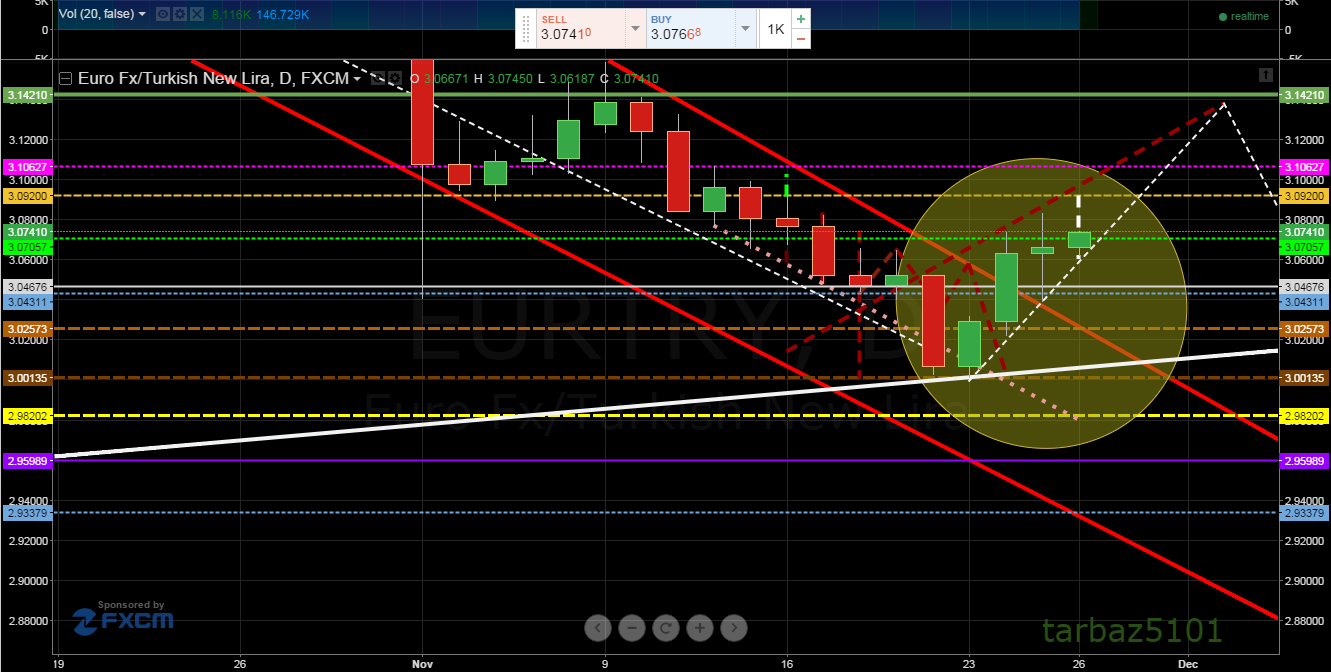This screenshot has height=672, width=1331.
Task: Click the 2.93379 blue label on right axis
Action: pos(1304,513)
